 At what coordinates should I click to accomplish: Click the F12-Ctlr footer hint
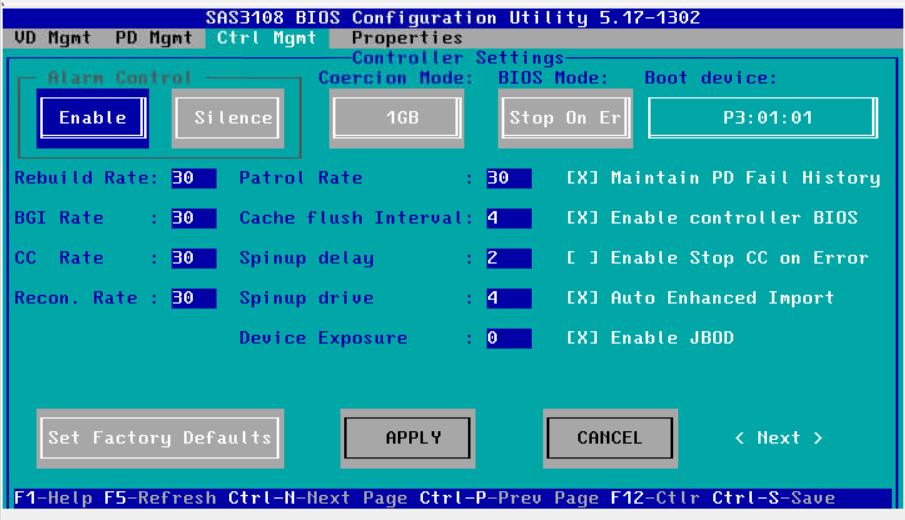(655, 498)
